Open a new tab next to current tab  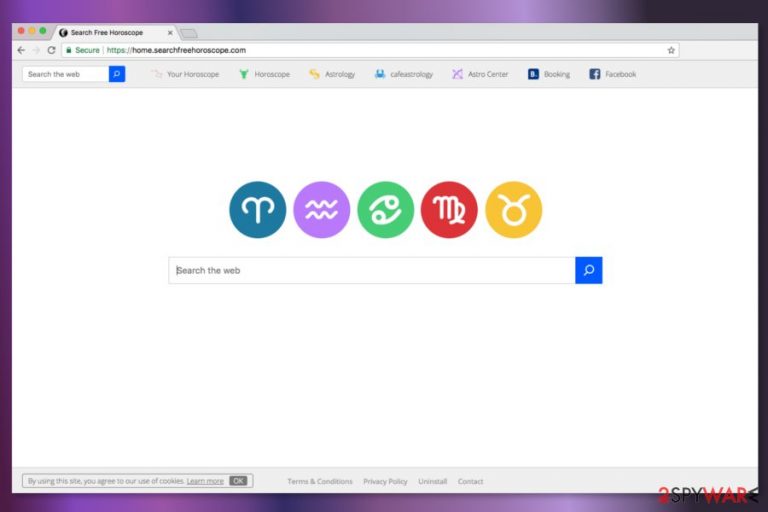pyautogui.click(x=188, y=33)
